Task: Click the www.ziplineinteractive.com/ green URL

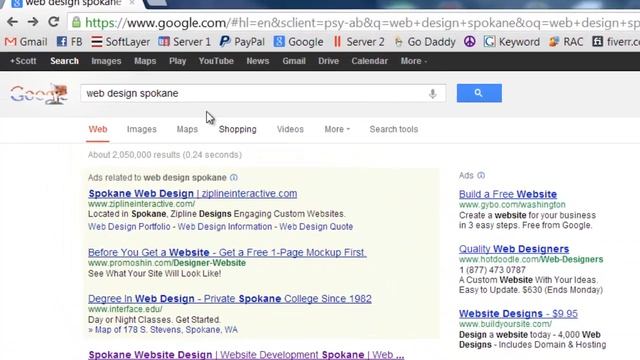Action: click(141, 204)
